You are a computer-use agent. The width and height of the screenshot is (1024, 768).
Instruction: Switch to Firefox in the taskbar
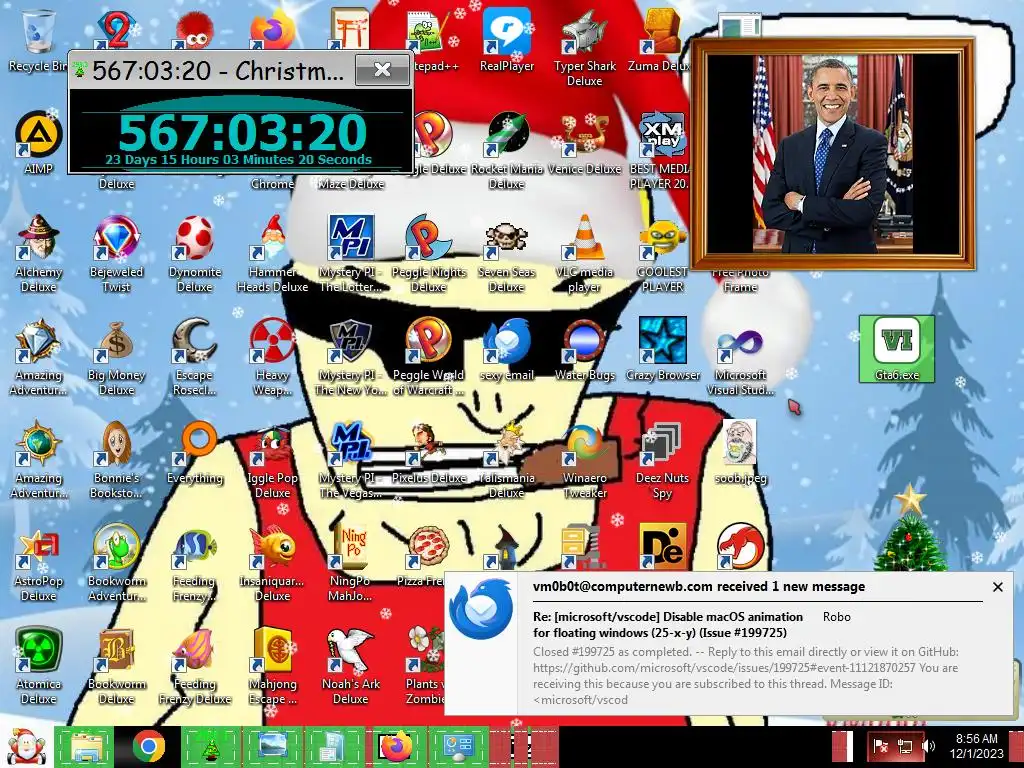tap(397, 747)
